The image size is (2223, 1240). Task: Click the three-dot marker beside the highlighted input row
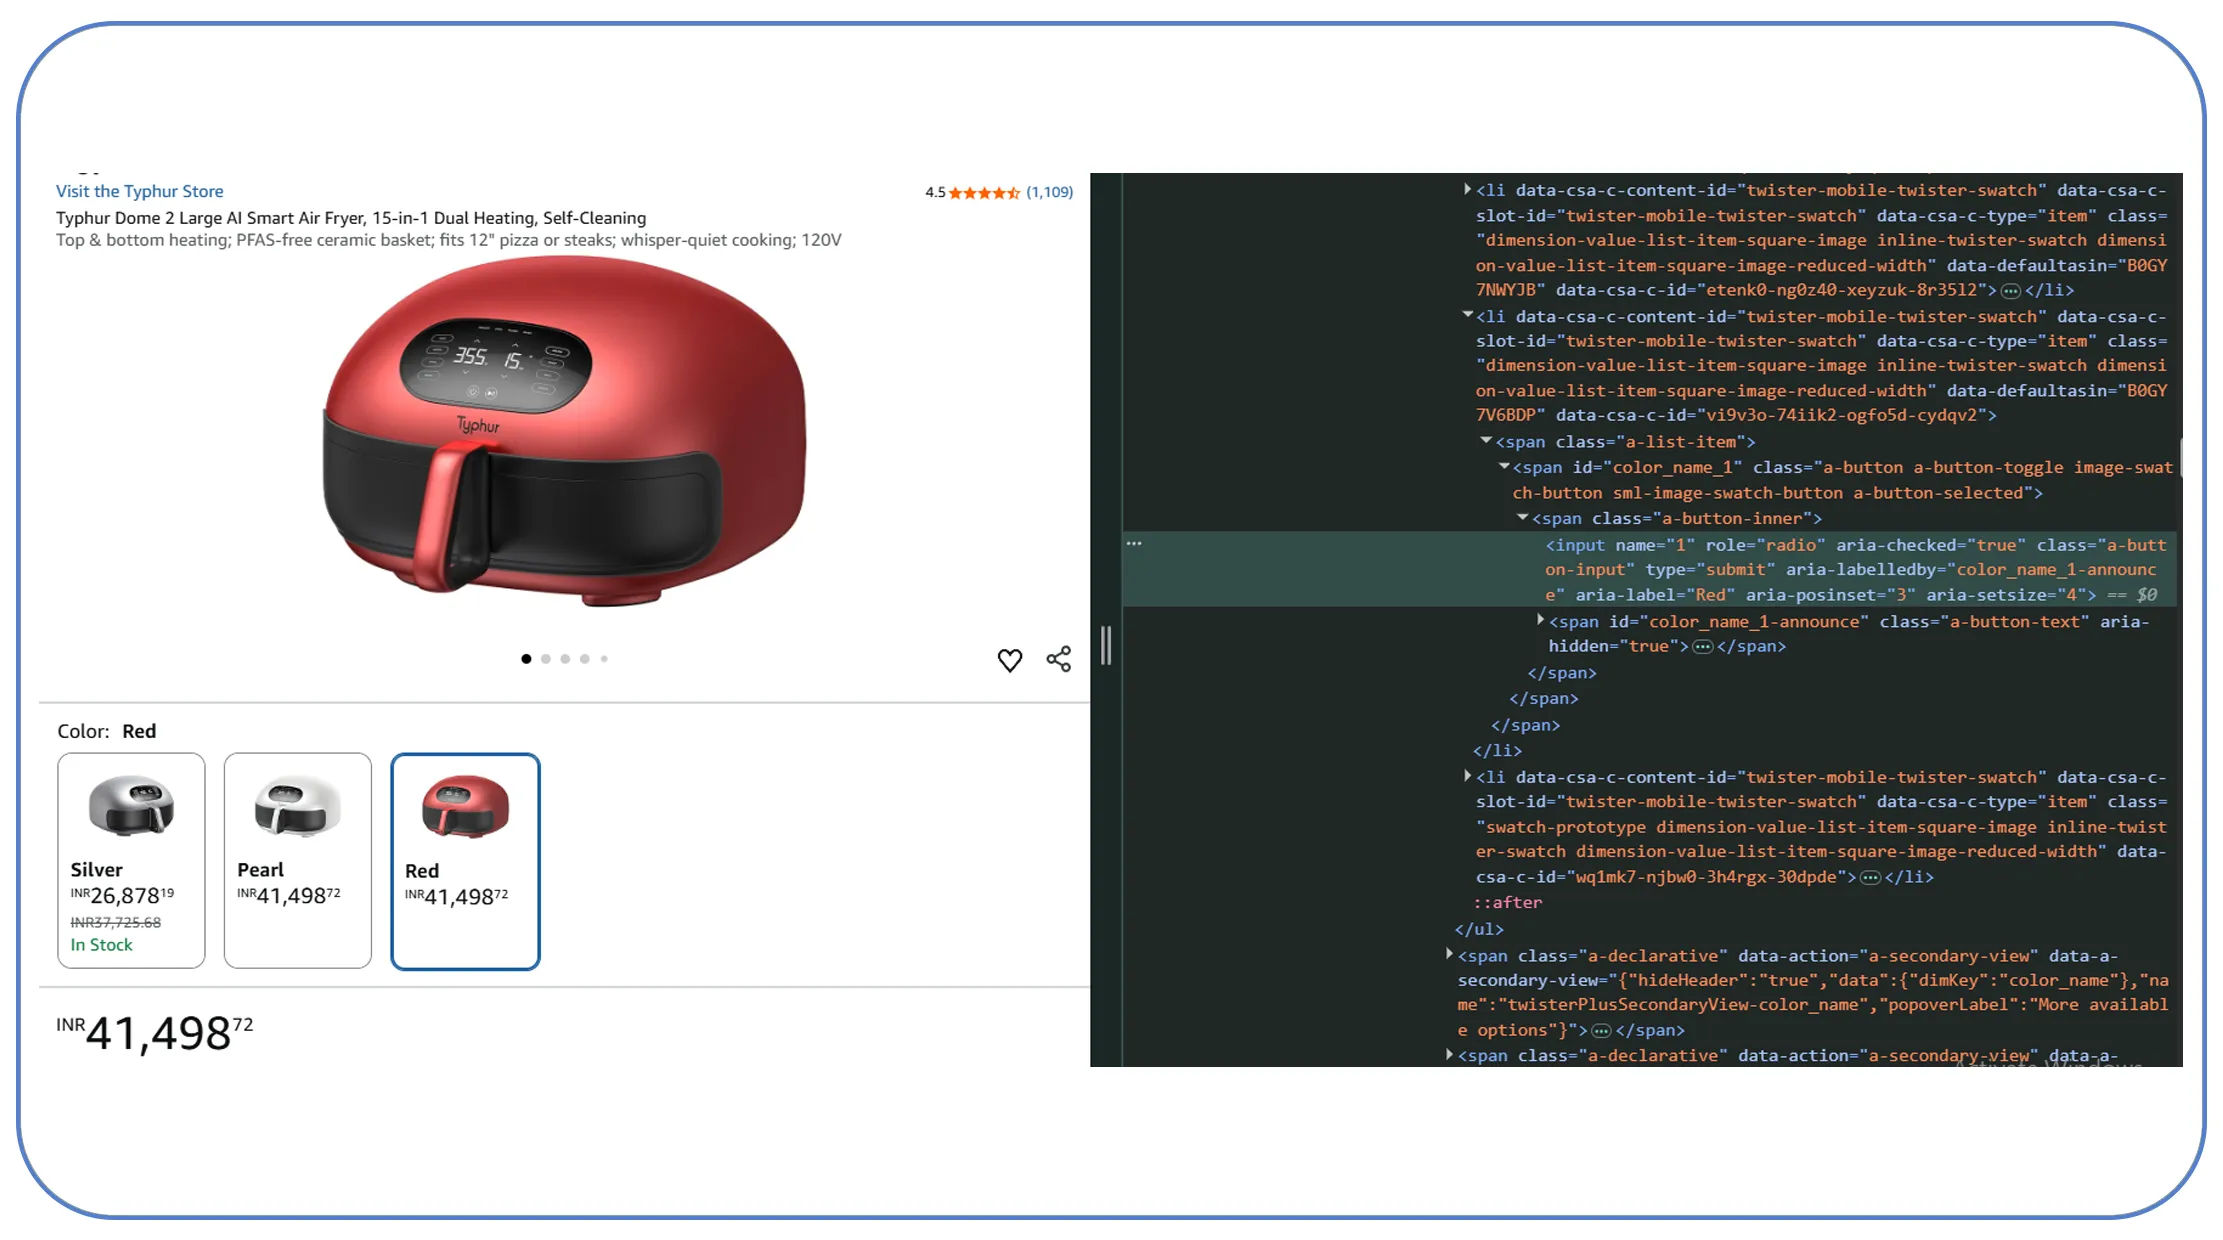[1134, 544]
